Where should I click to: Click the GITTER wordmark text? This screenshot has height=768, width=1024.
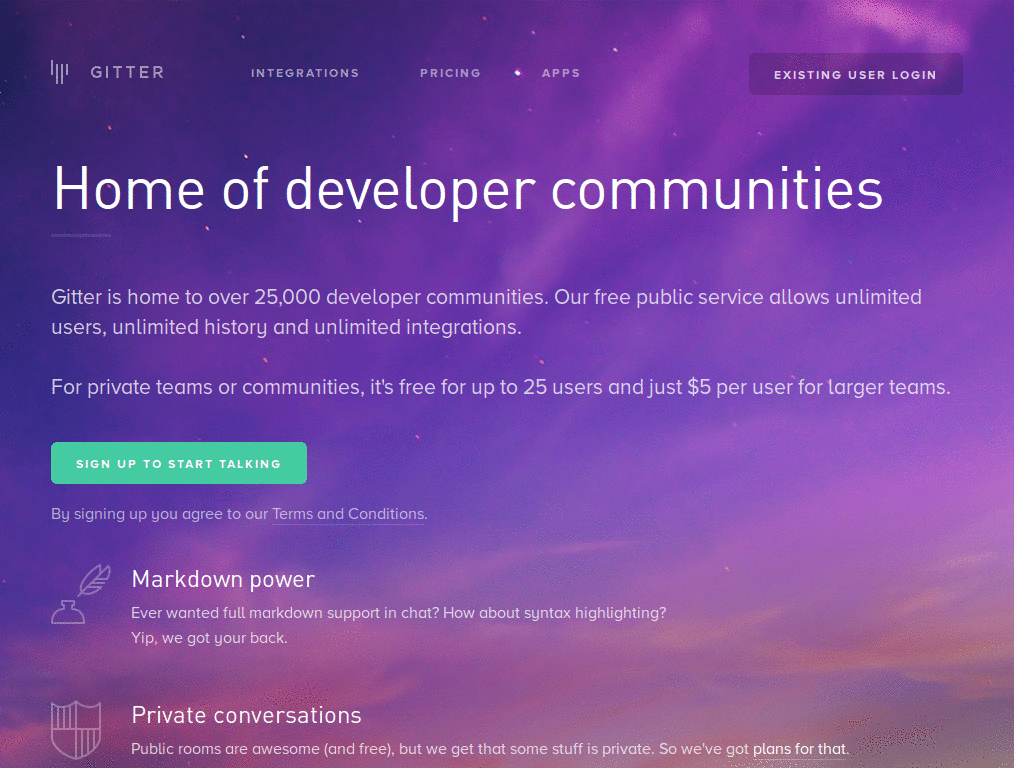[x=127, y=72]
